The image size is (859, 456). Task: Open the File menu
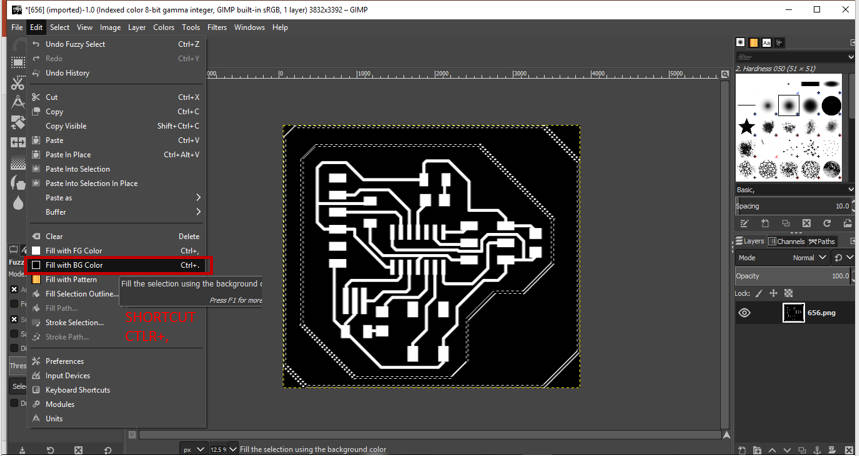tap(17, 27)
